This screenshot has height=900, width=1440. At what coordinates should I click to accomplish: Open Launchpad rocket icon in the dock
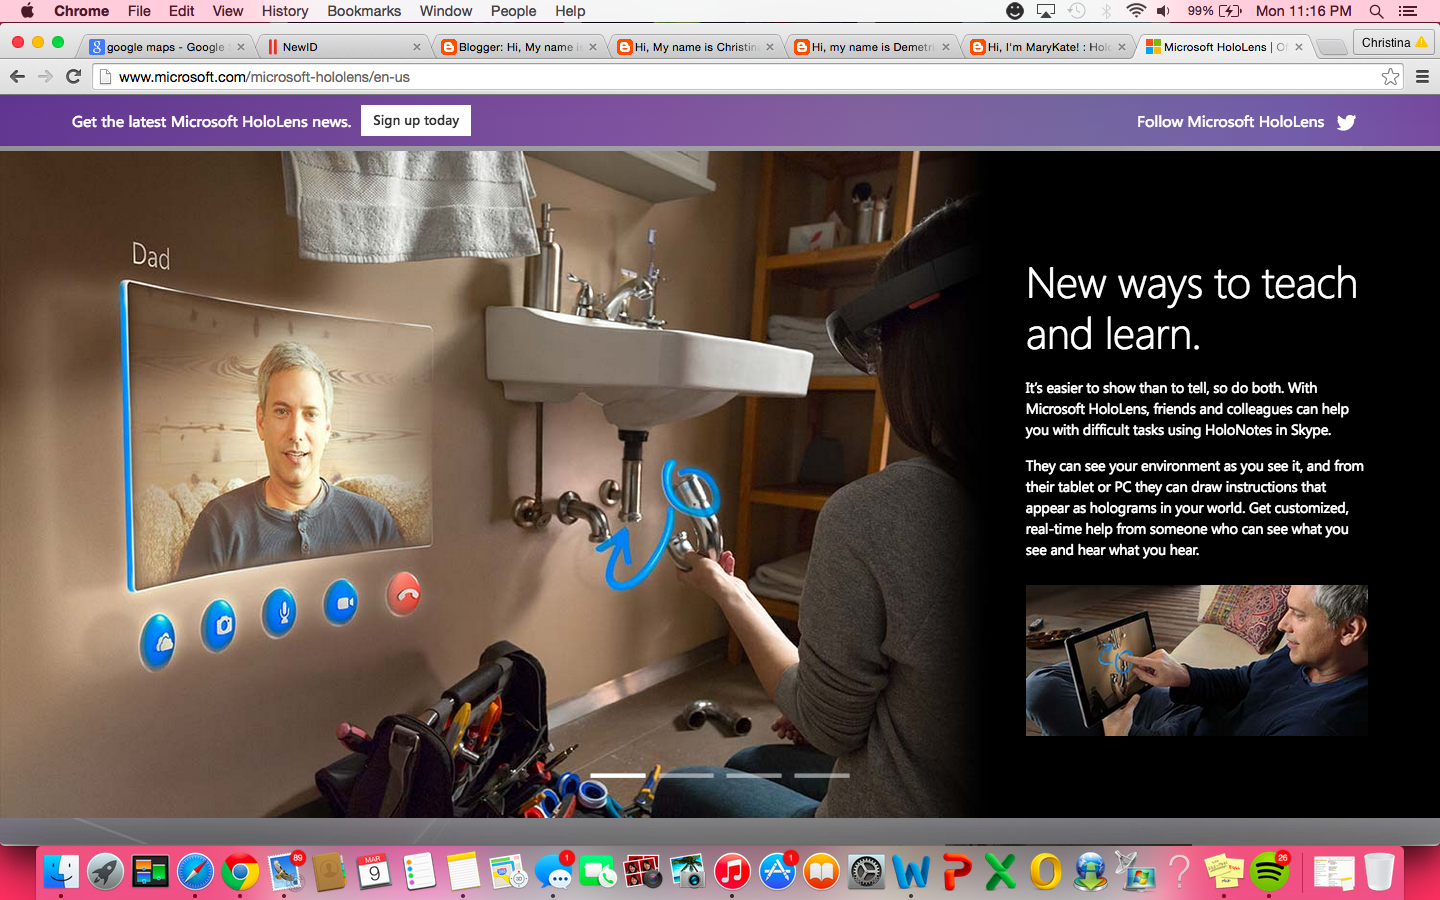click(x=105, y=872)
